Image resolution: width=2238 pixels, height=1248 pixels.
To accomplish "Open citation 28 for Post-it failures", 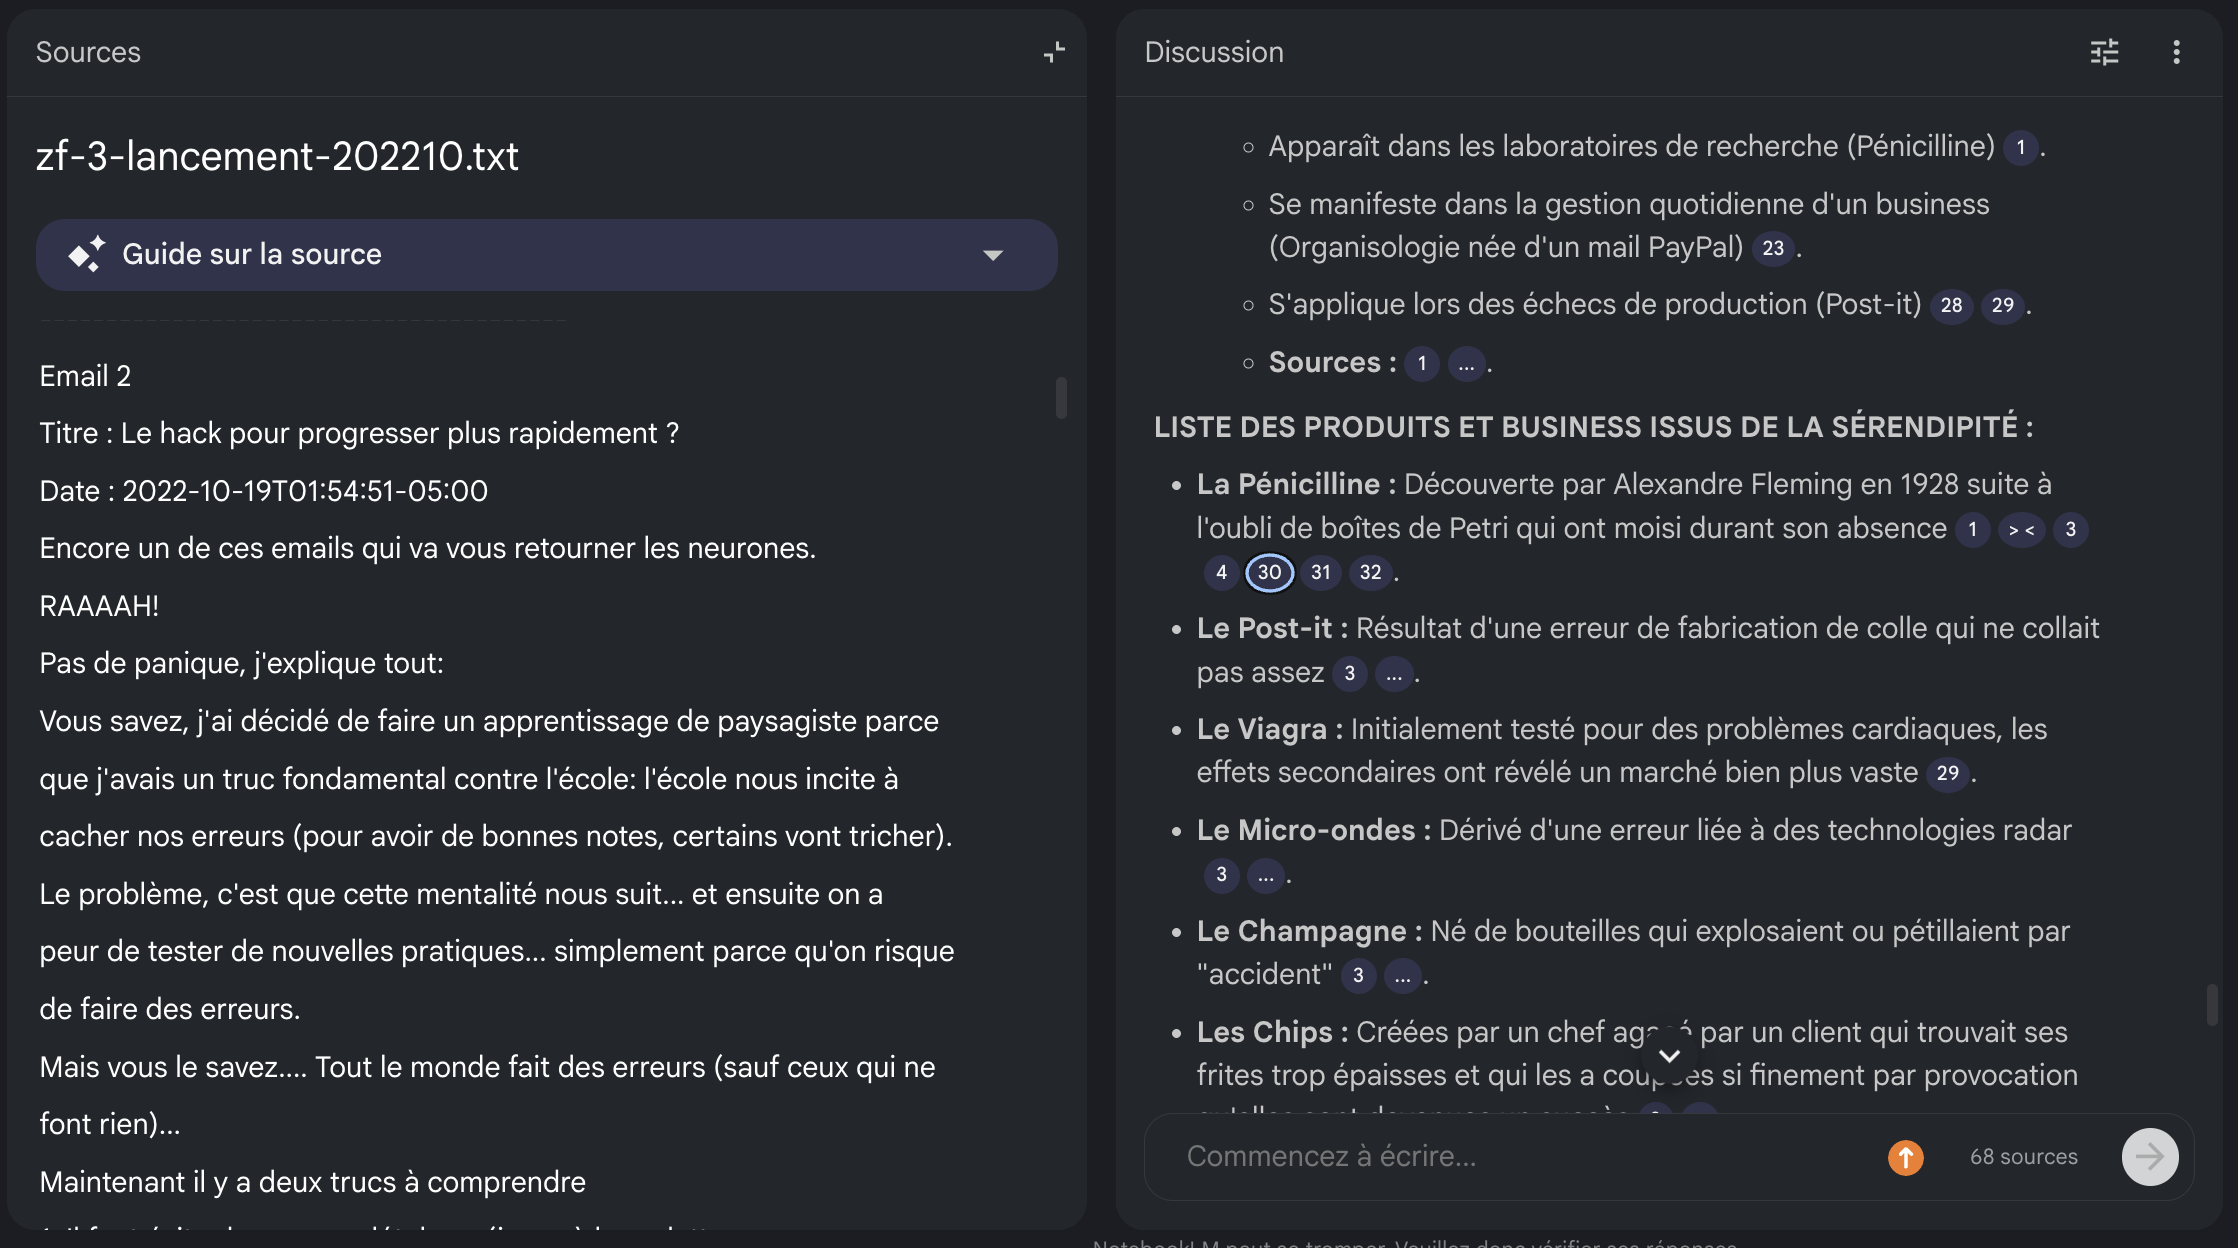I will [1951, 306].
